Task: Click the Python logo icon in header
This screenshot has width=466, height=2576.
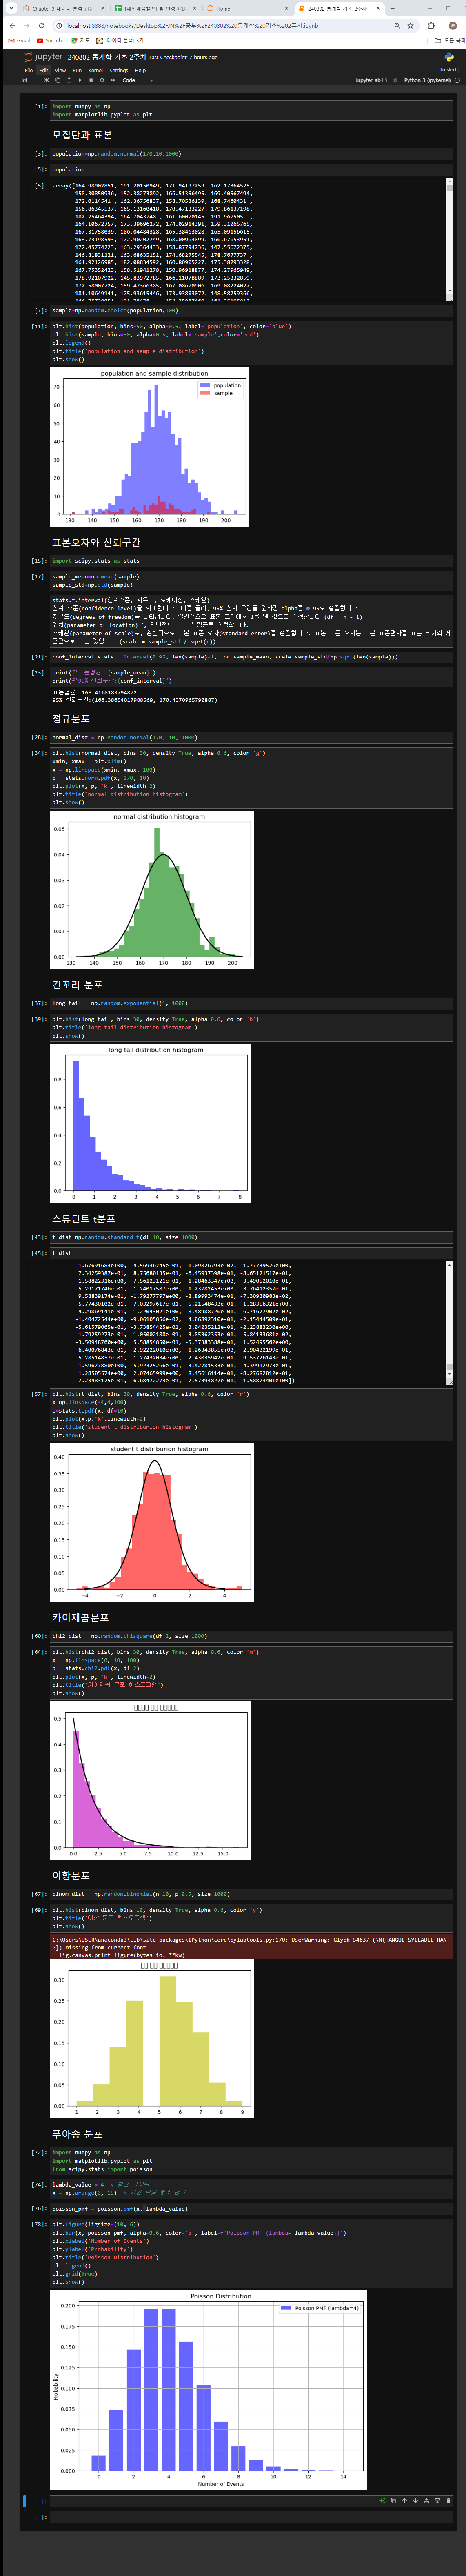Action: [x=449, y=57]
